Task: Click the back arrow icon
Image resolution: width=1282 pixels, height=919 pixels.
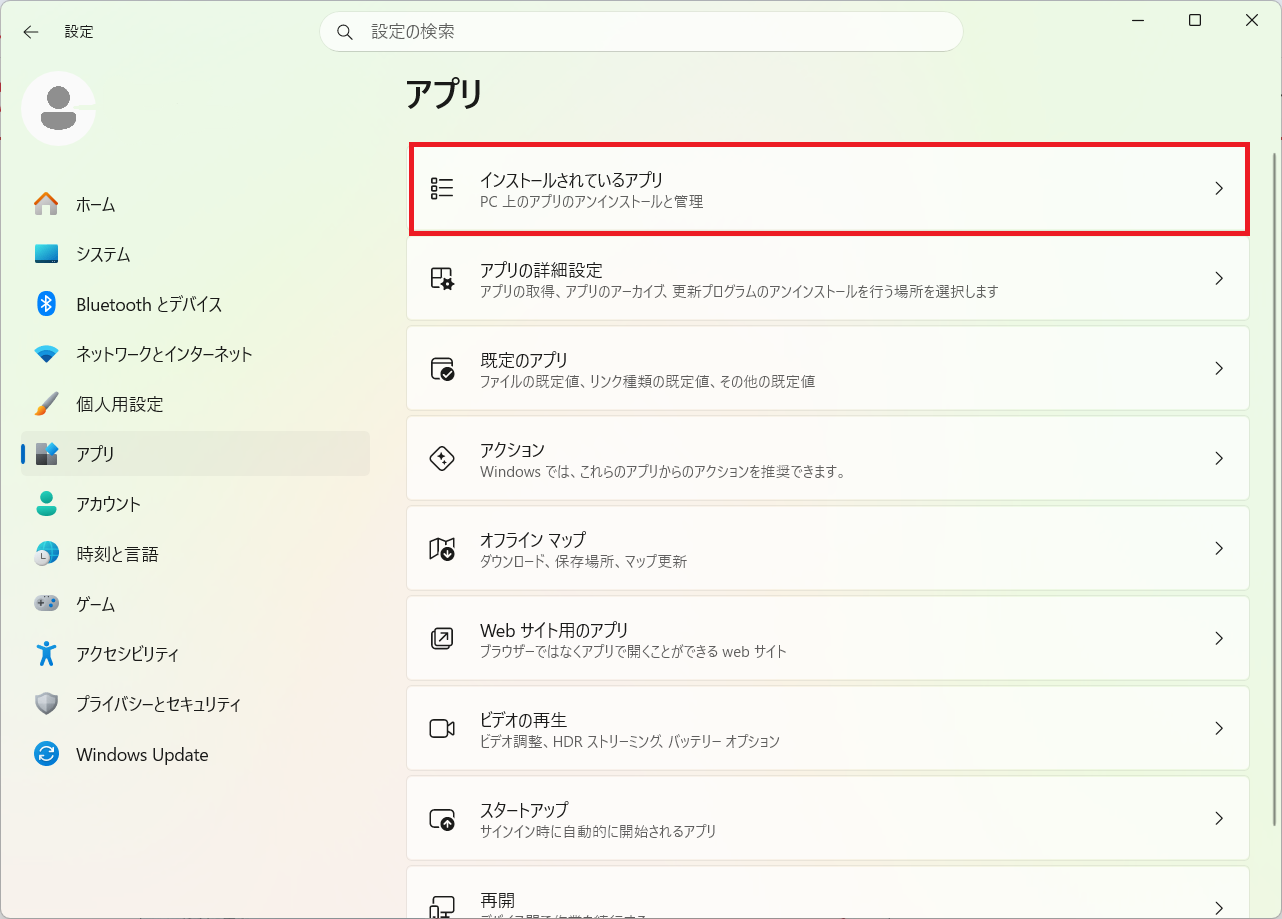Action: coord(31,32)
